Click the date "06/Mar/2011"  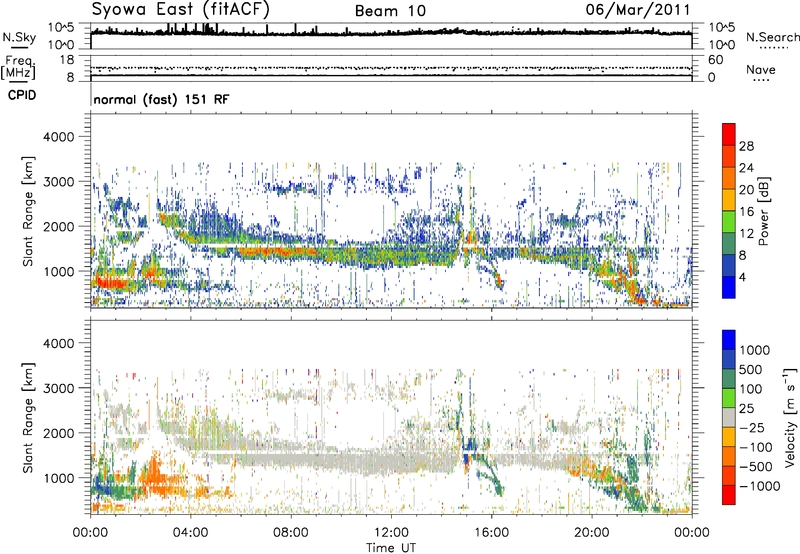tap(638, 10)
